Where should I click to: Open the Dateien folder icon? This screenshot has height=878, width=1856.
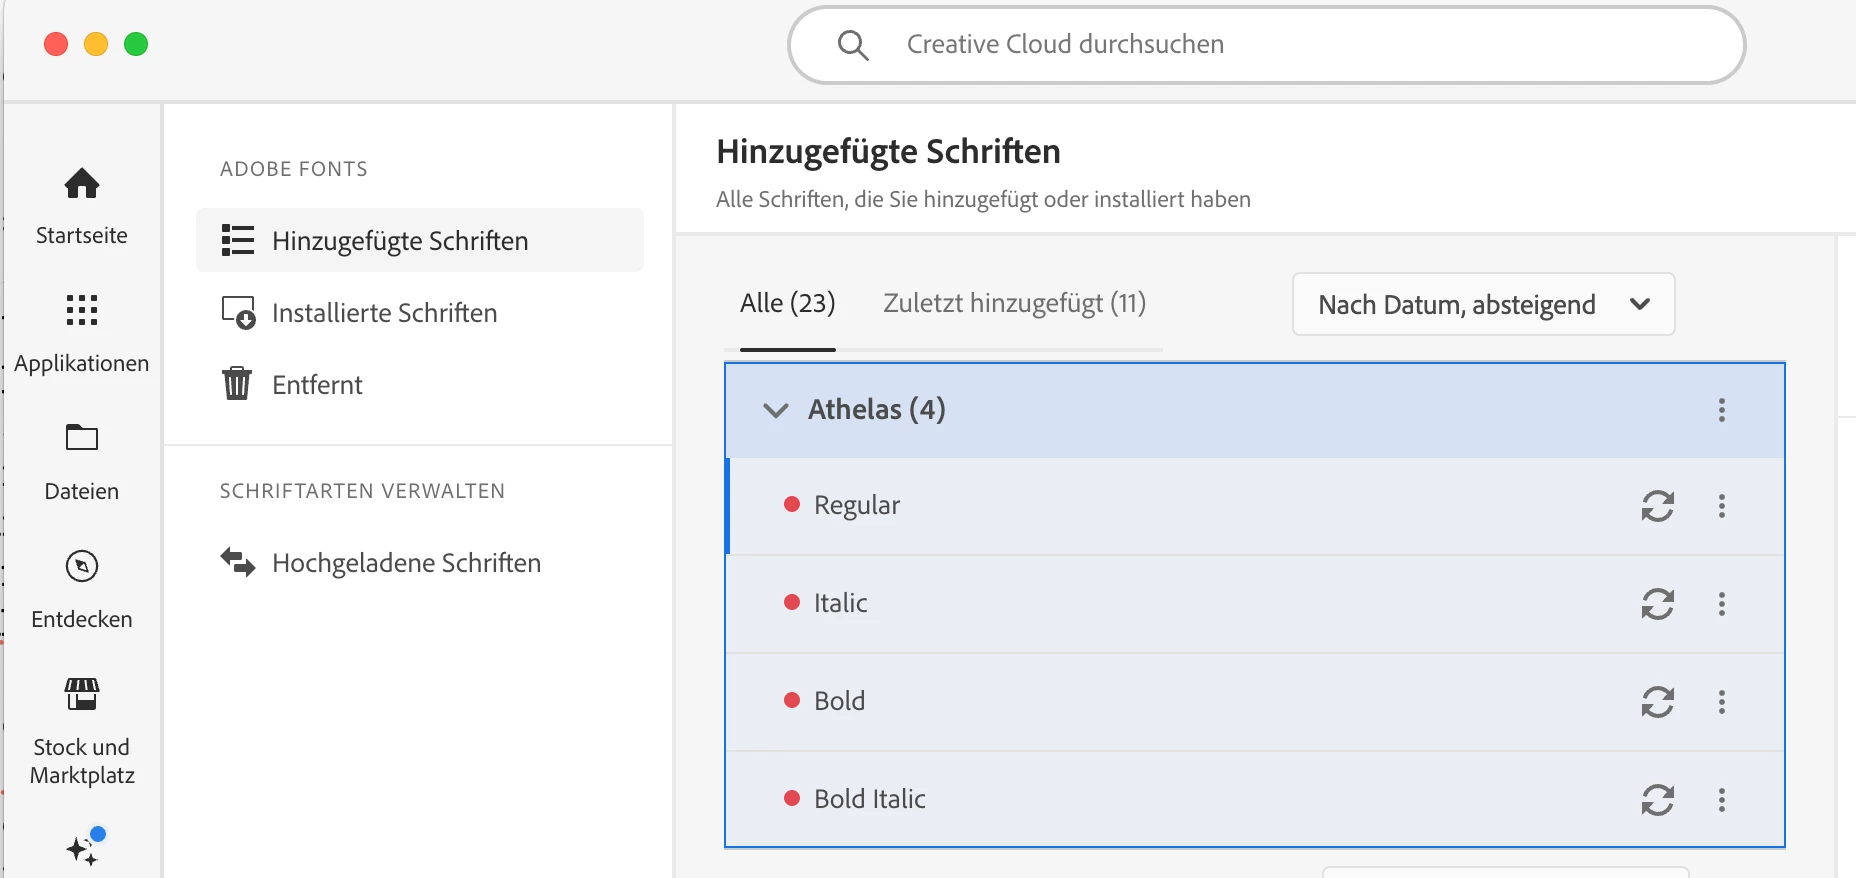point(82,438)
